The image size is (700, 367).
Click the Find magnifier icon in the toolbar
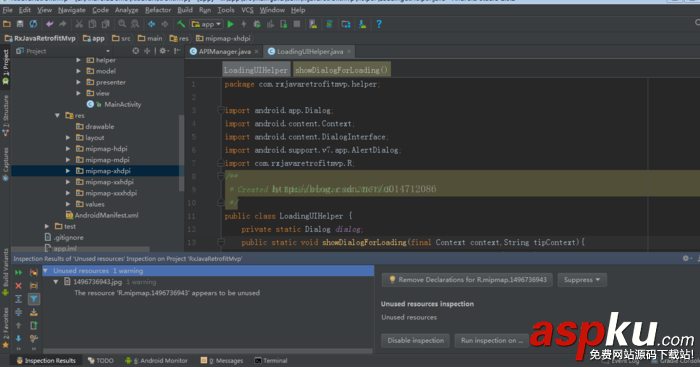point(122,24)
